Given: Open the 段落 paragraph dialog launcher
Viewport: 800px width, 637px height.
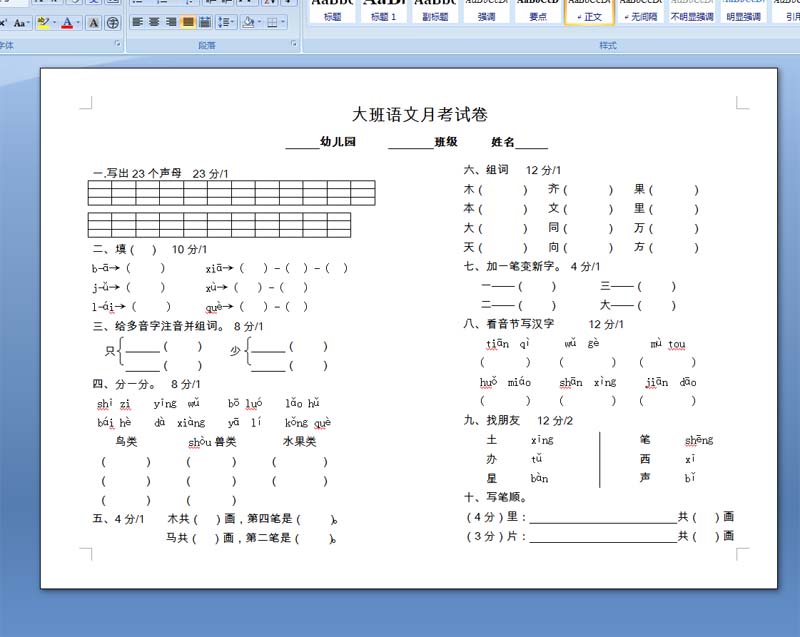Looking at the screenshot, I should point(294,44).
